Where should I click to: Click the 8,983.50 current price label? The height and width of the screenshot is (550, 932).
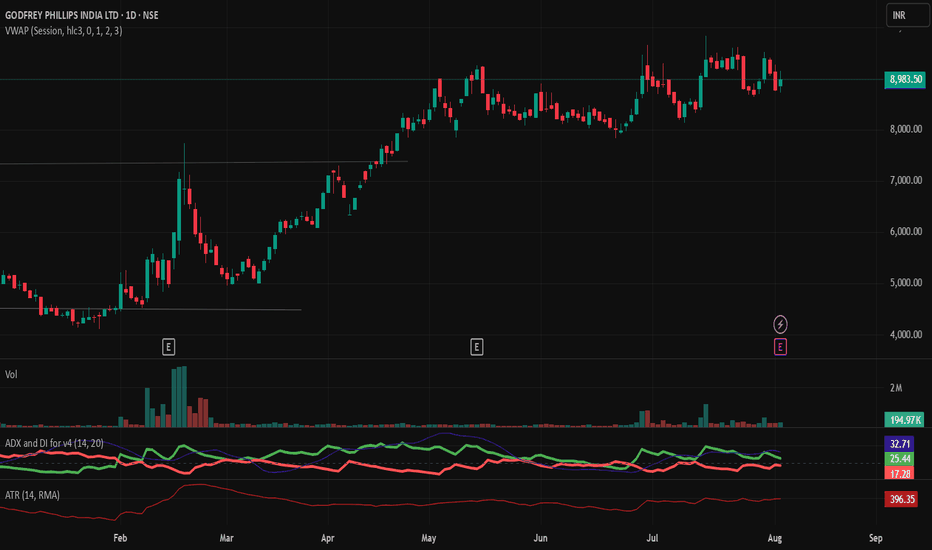[x=905, y=79]
